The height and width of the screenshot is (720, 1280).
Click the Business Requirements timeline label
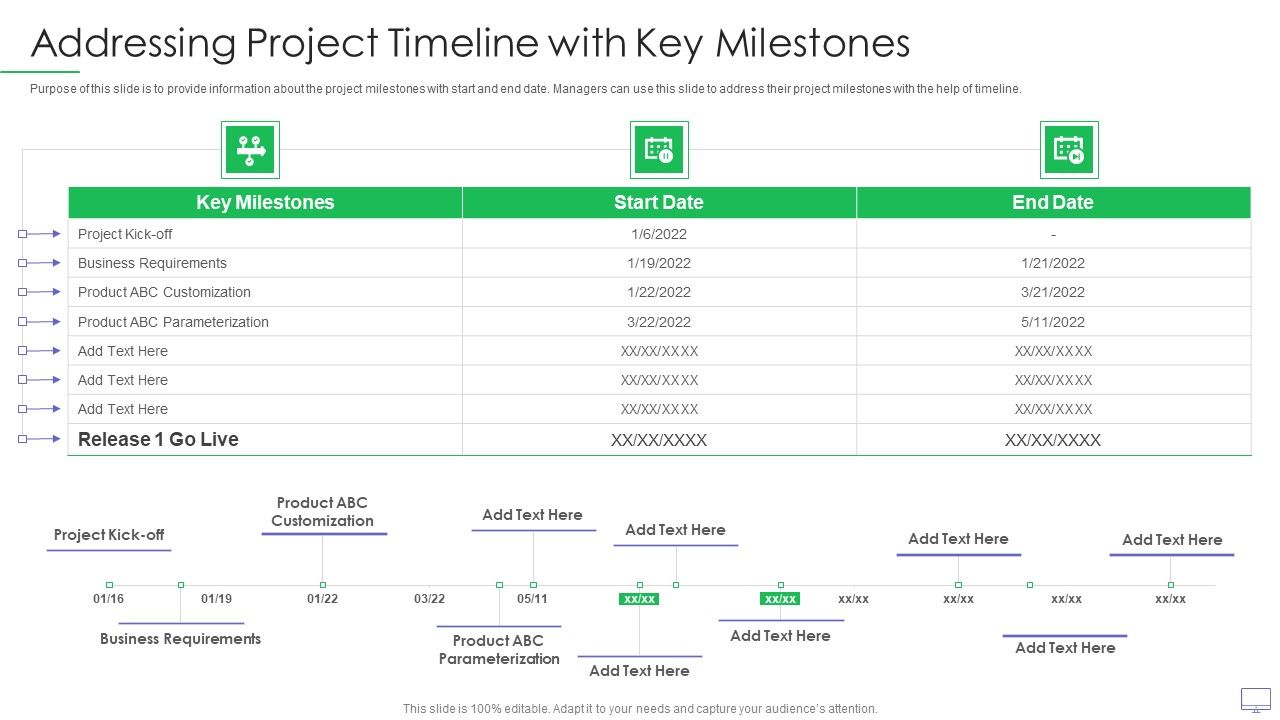click(x=180, y=639)
